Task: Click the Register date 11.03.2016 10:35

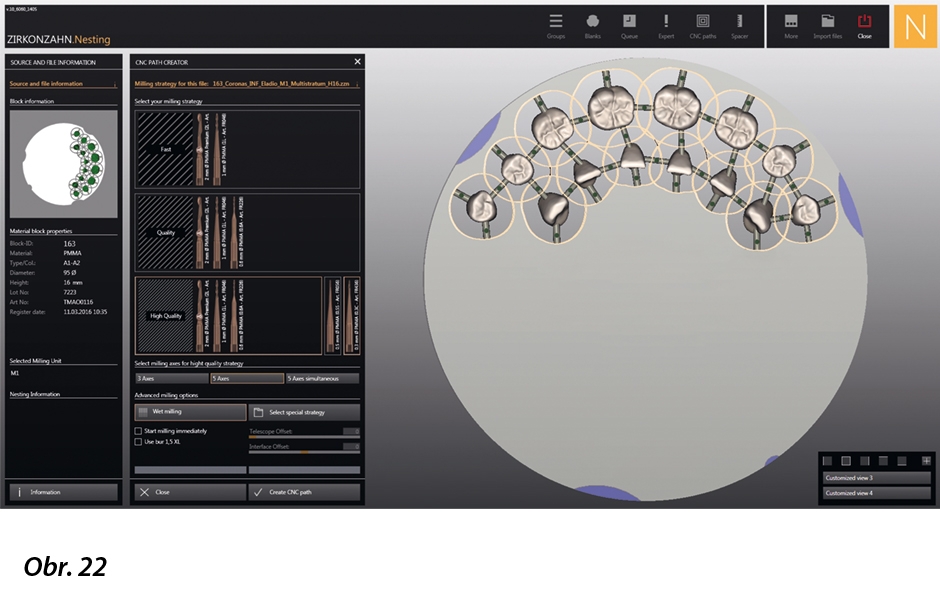Action: pos(85,312)
